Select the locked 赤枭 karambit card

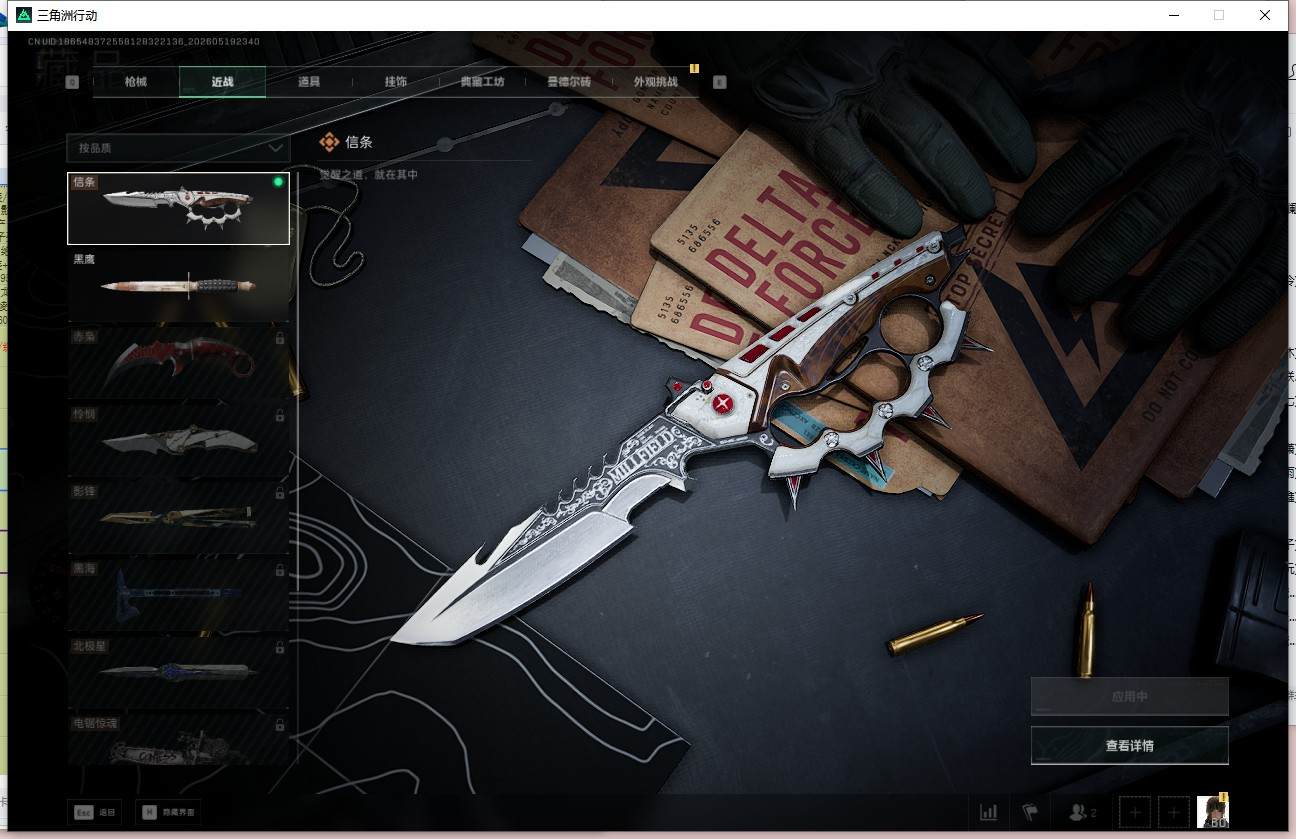click(x=178, y=361)
